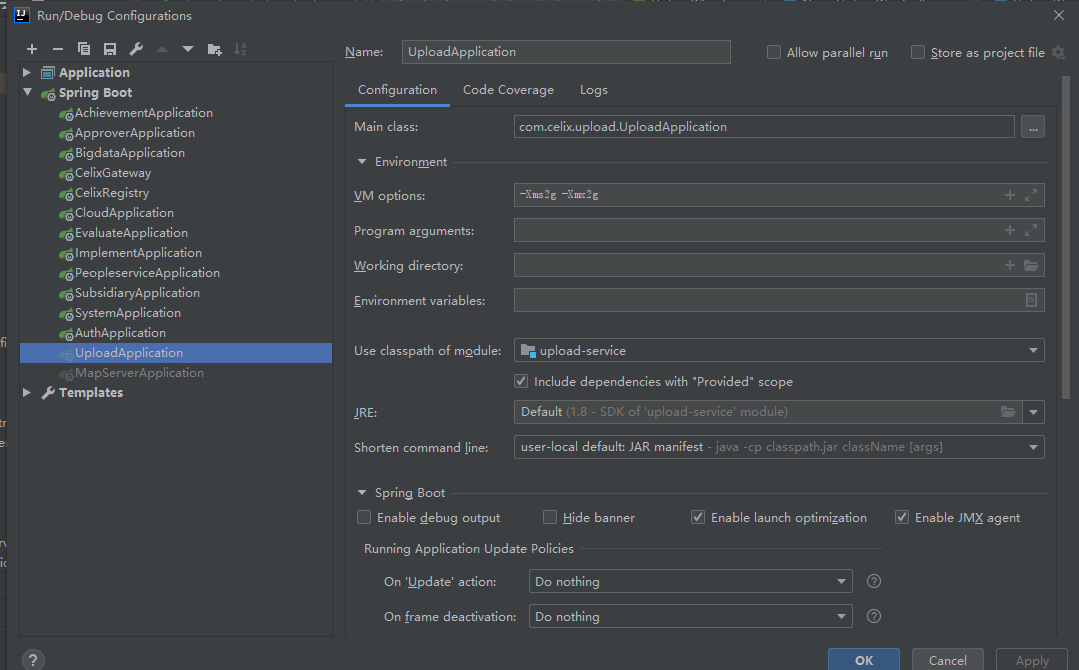The width and height of the screenshot is (1079, 670).
Task: Insert macro in Working directory field
Action: pos(1009,265)
